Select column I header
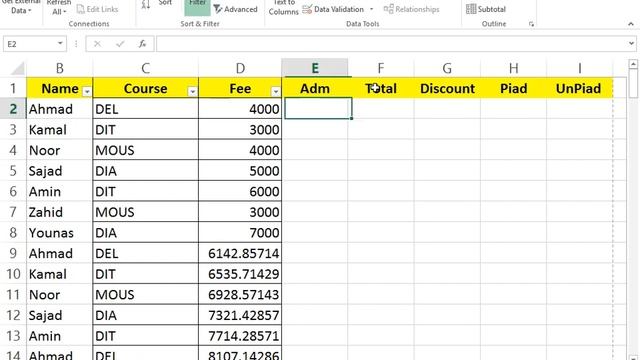 pos(579,68)
